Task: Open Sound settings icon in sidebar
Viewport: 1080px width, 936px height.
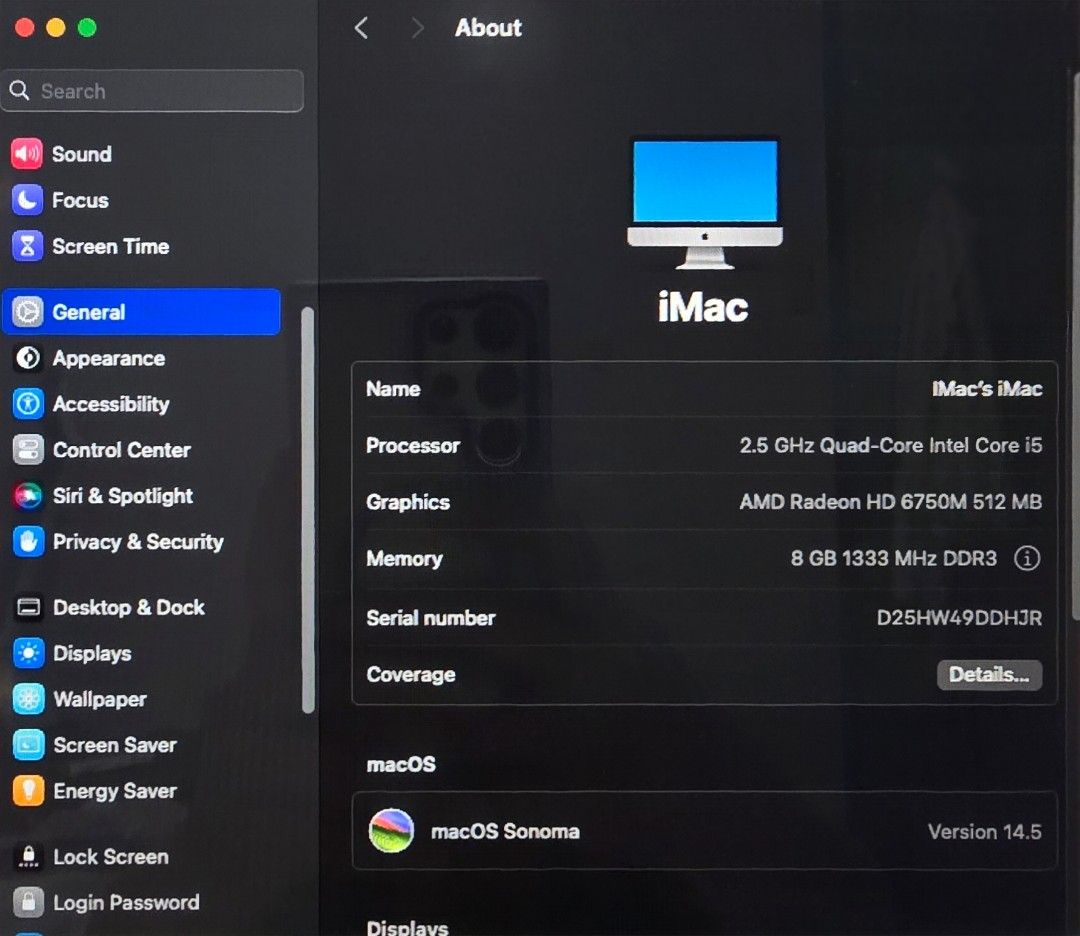Action: [x=27, y=154]
